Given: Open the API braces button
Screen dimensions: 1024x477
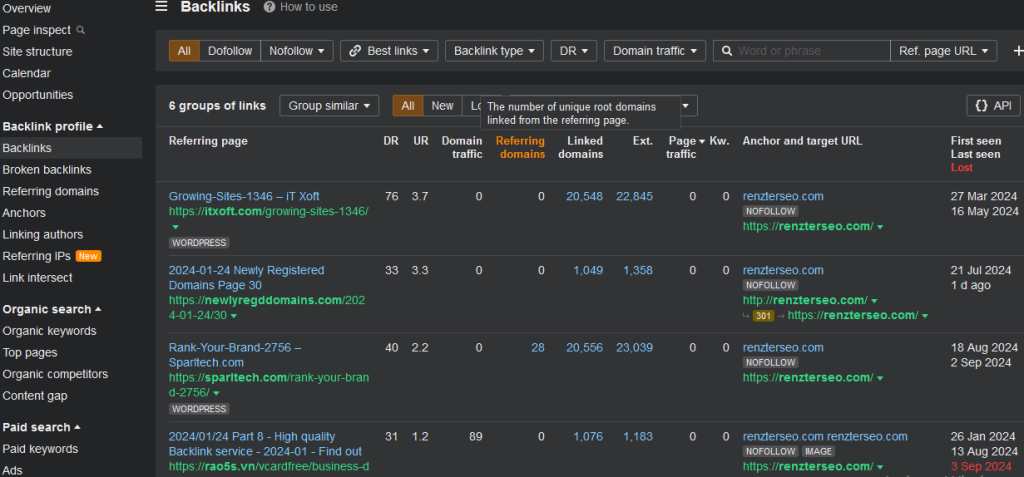Looking at the screenshot, I should pos(993,105).
